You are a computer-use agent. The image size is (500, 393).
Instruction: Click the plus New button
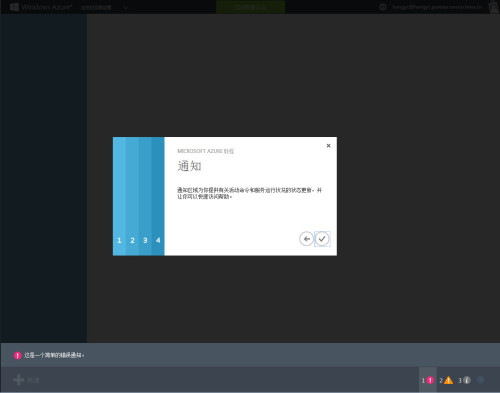26,380
